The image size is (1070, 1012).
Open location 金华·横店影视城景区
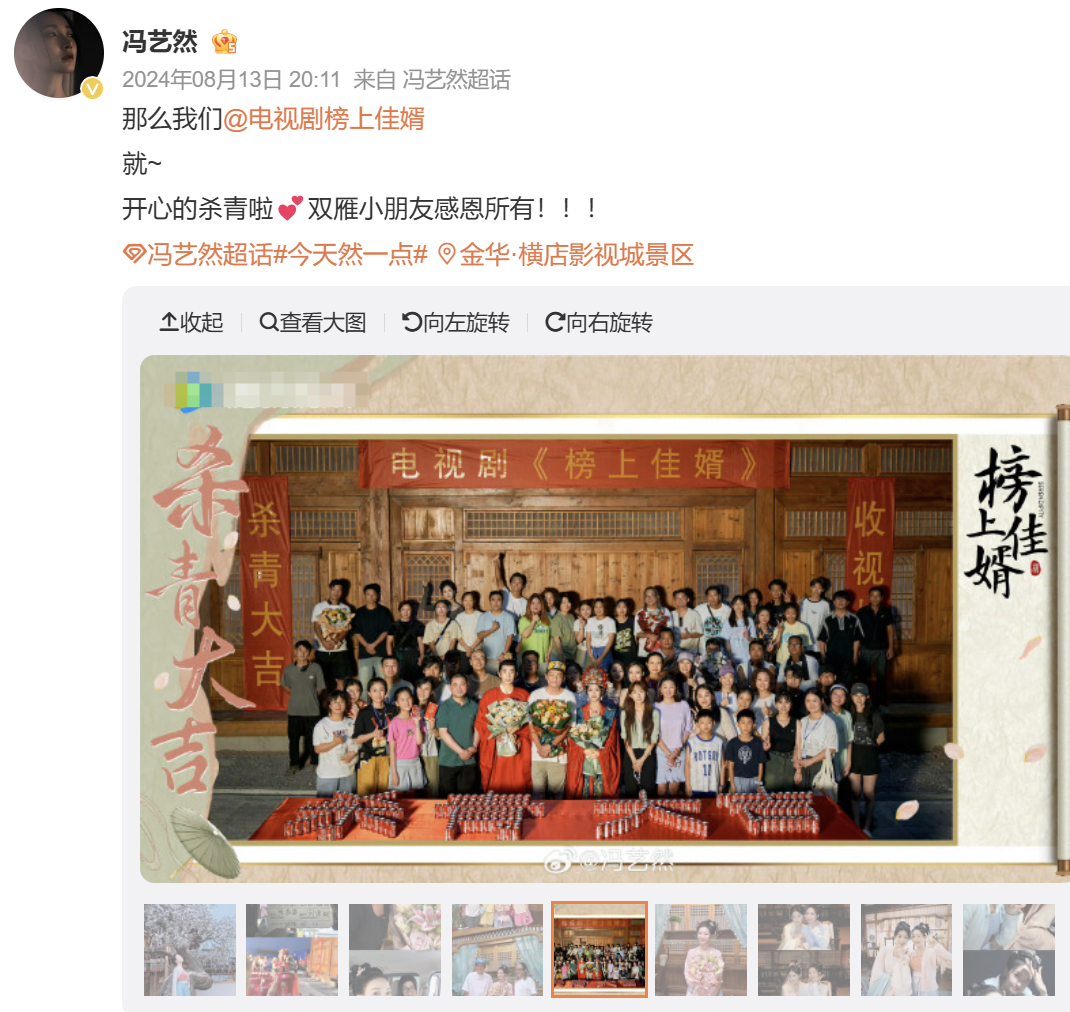coord(577,255)
